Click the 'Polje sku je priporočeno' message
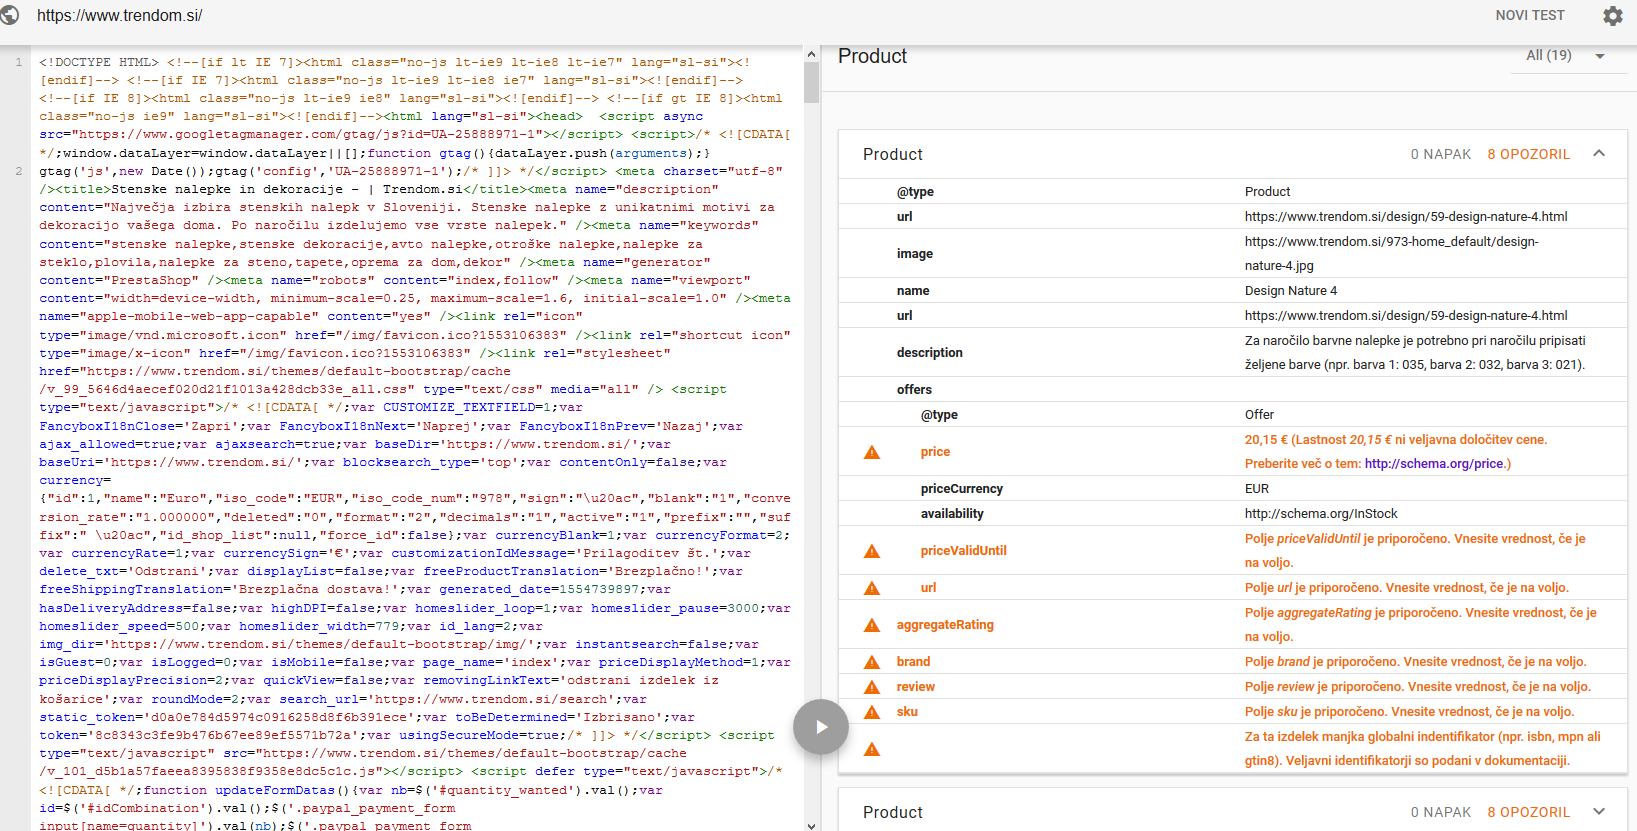Image resolution: width=1637 pixels, height=831 pixels. [1410, 712]
